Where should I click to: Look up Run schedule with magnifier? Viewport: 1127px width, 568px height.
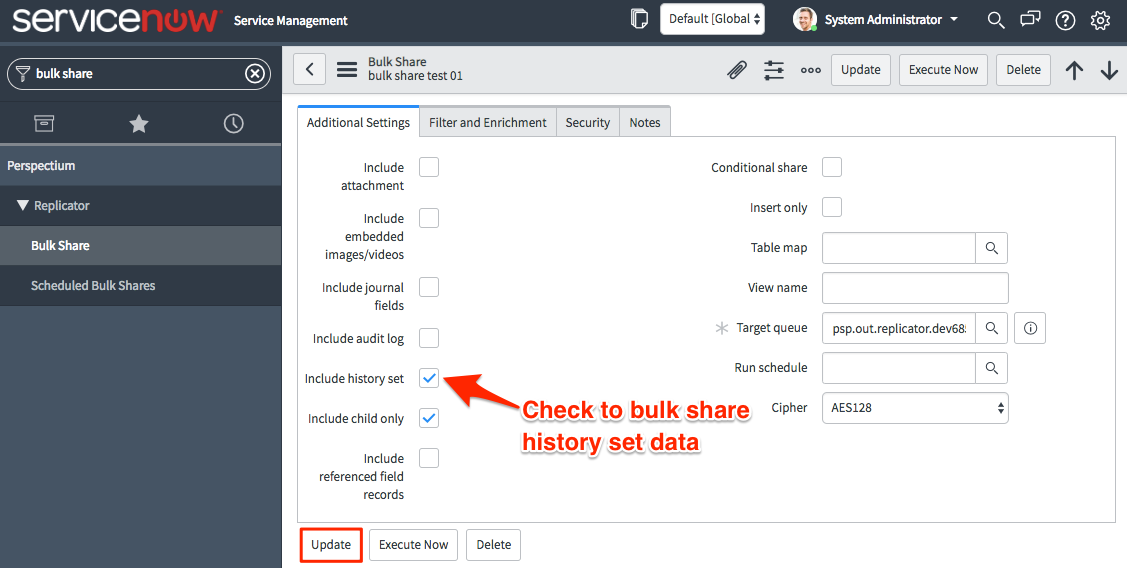tap(992, 368)
